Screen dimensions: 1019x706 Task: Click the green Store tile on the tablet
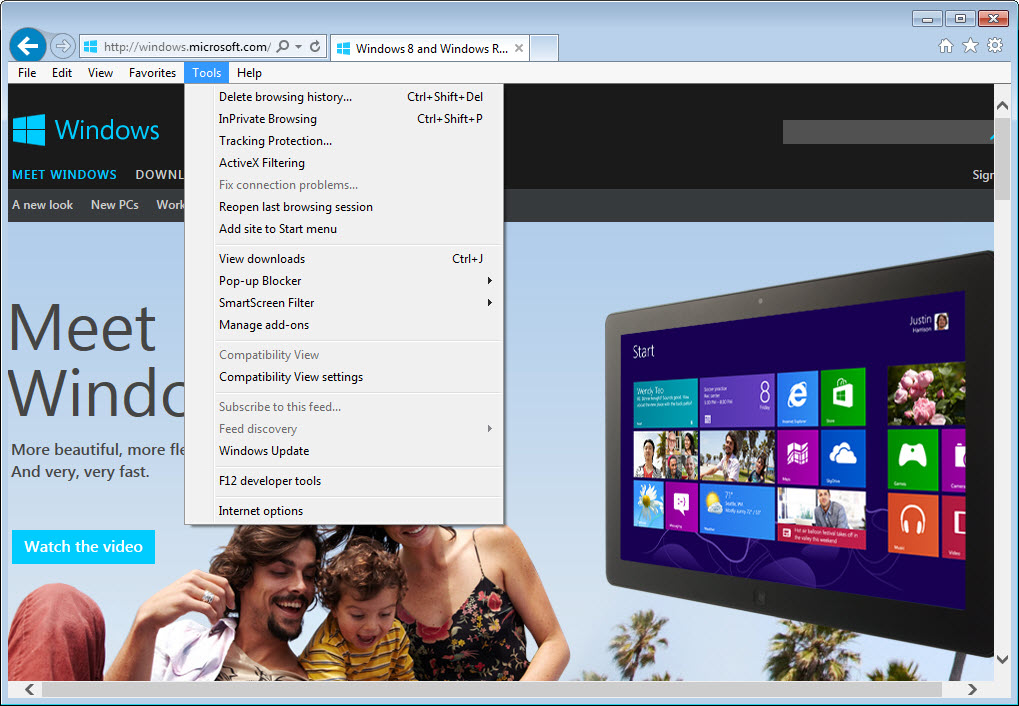(843, 397)
